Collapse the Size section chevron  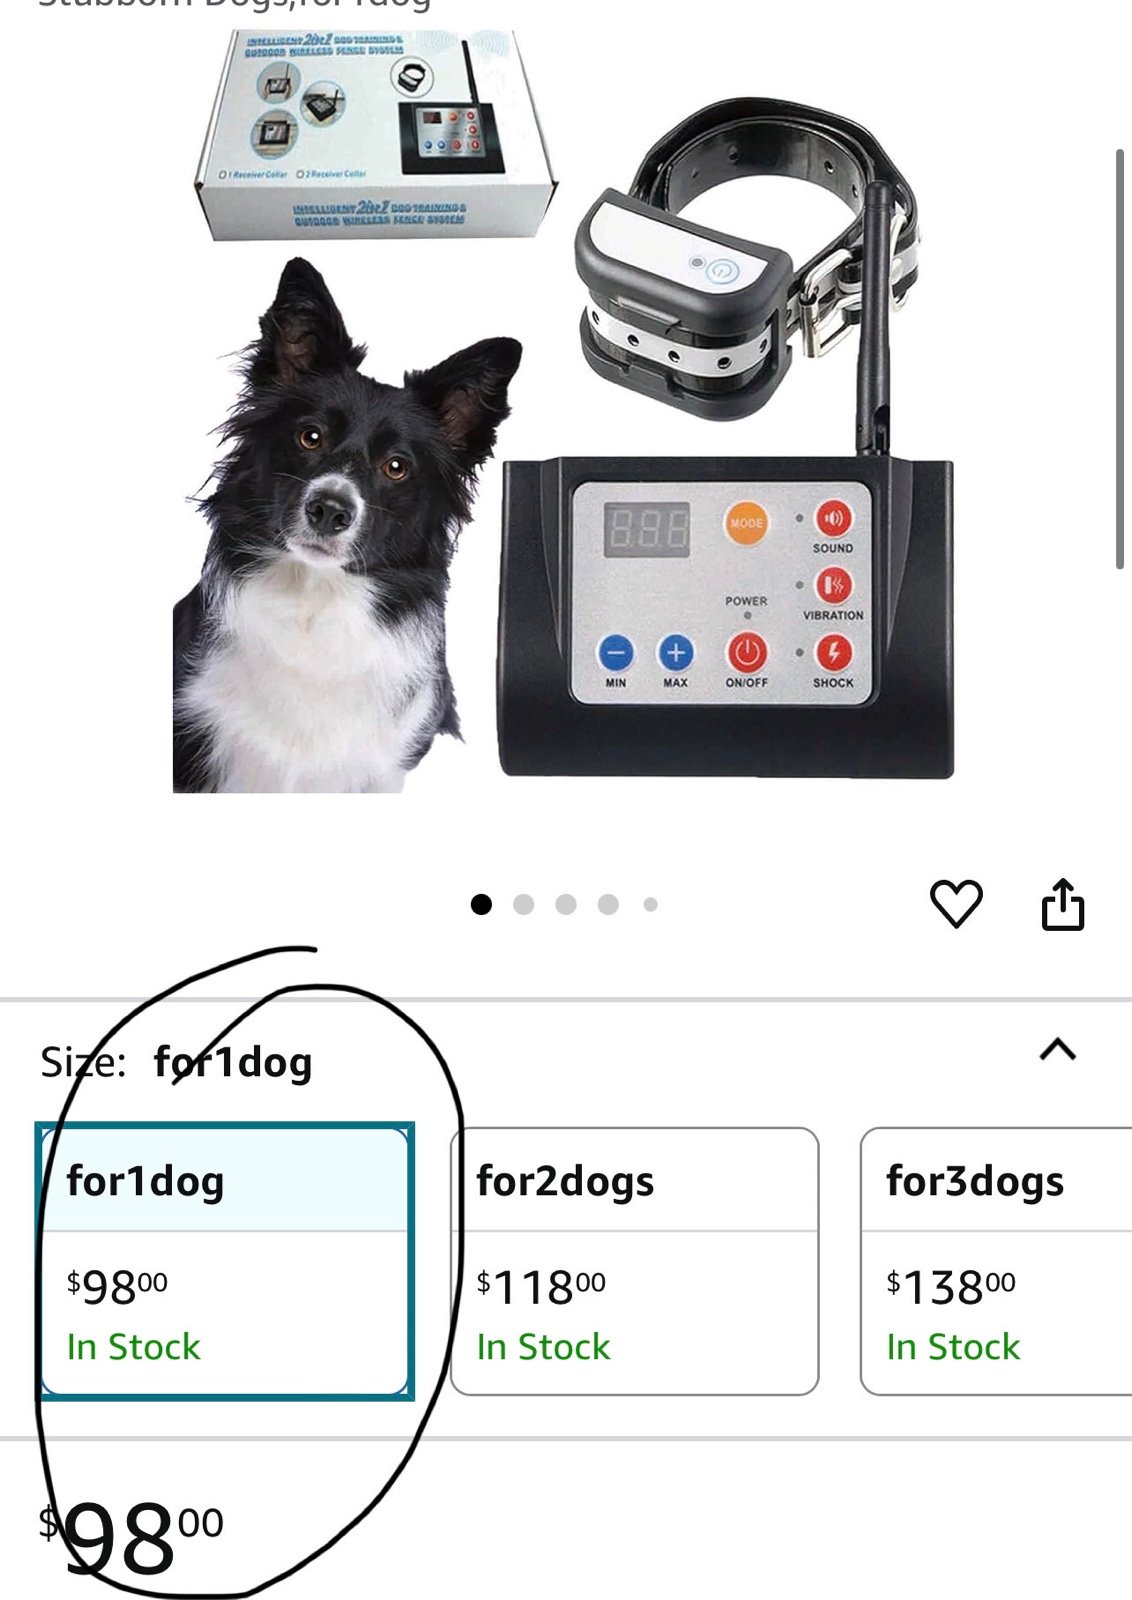[x=1058, y=1049]
